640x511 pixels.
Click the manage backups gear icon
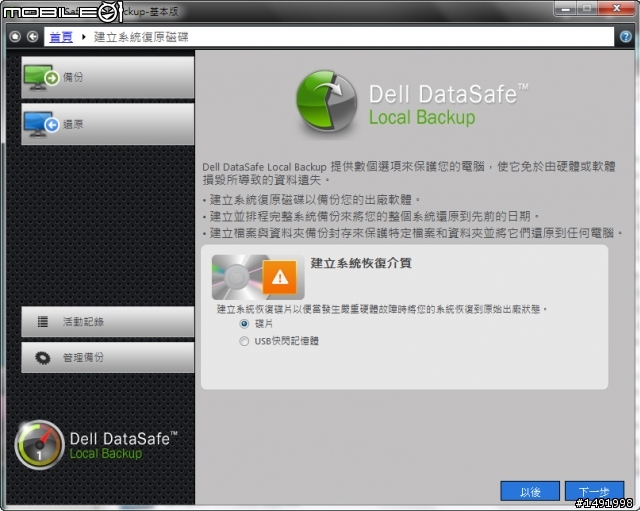pos(42,358)
